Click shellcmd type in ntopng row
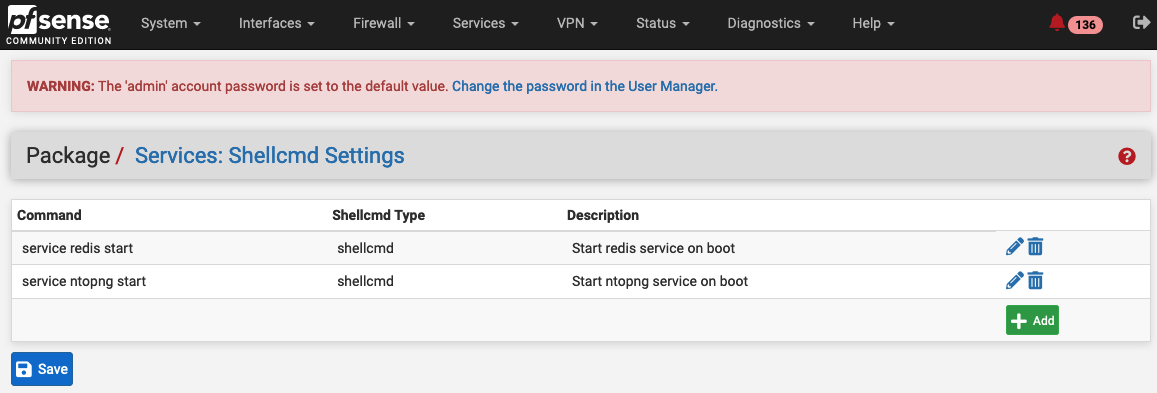The image size is (1157, 393). coord(365,282)
